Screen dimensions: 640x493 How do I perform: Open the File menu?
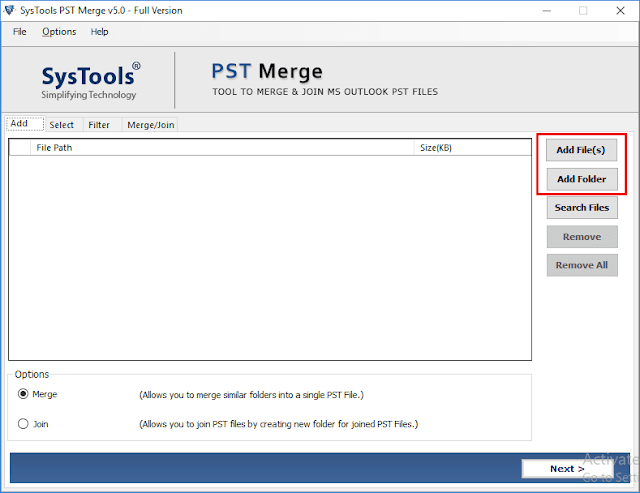[20, 32]
